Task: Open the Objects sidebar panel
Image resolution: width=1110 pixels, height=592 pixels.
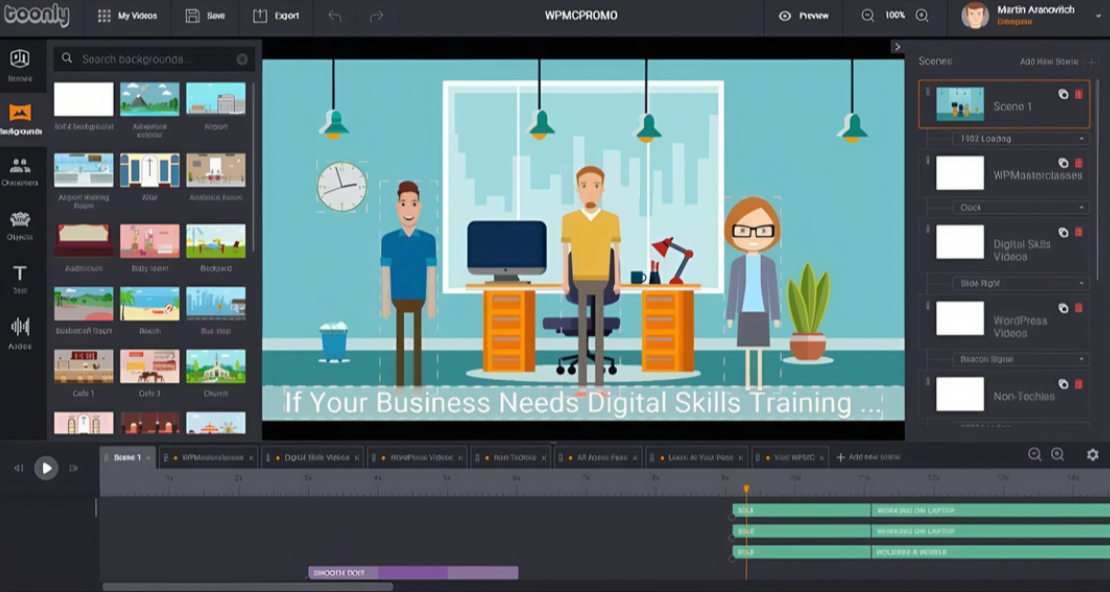Action: (20, 226)
